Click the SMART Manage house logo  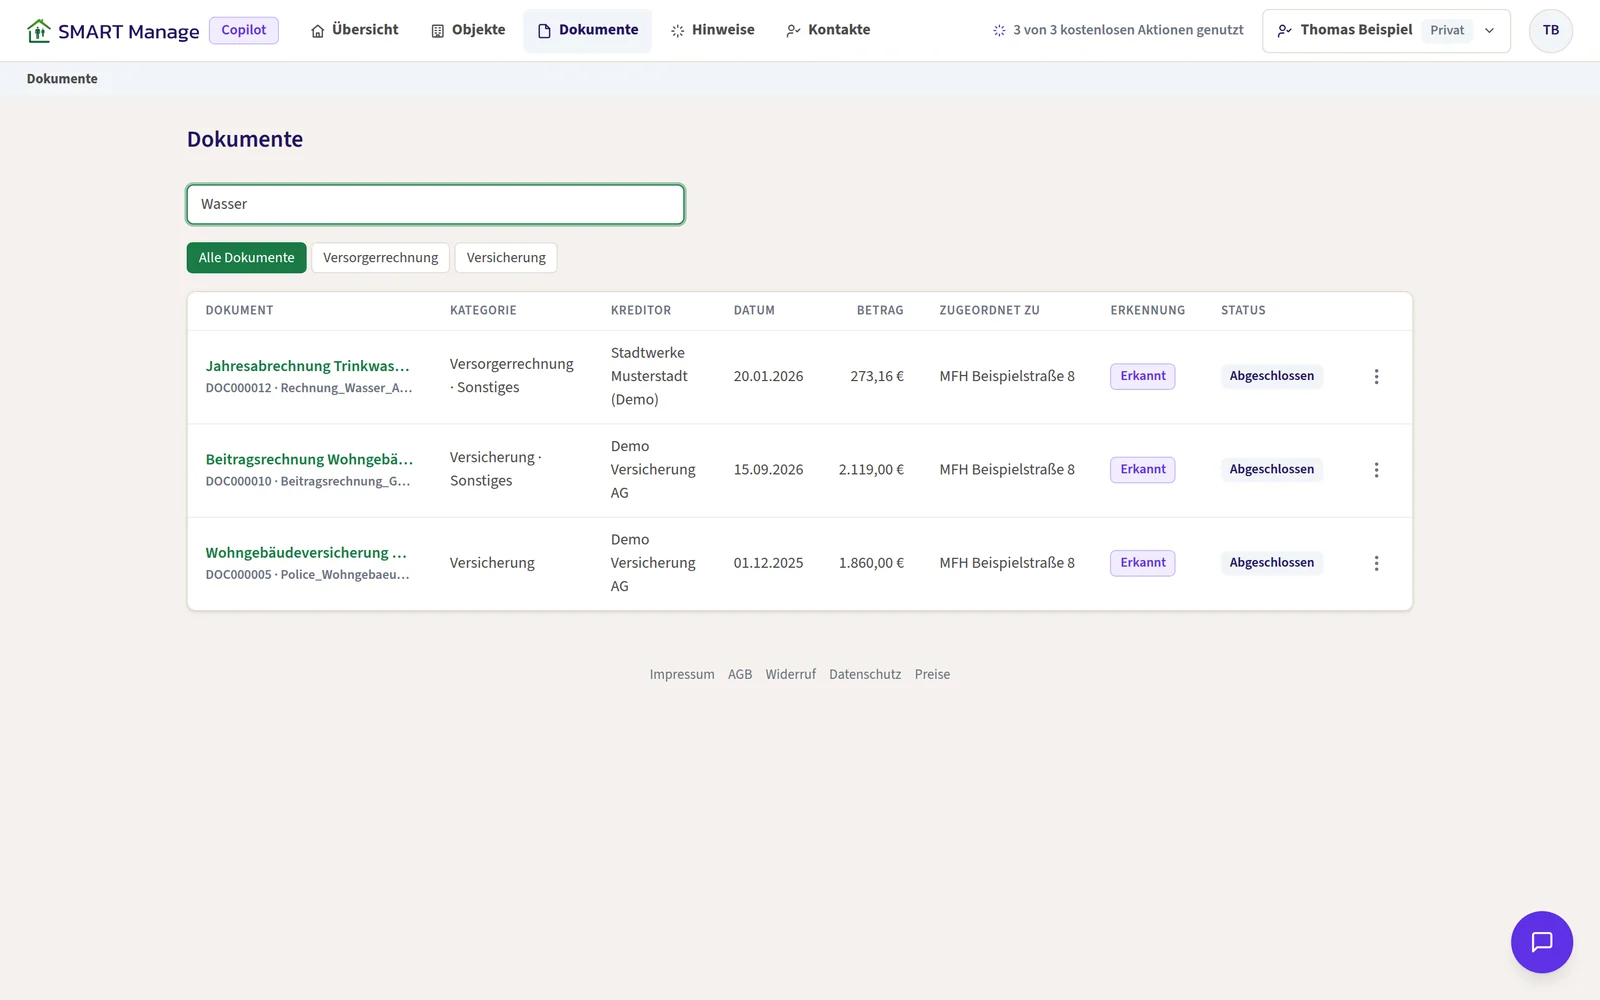pos(39,31)
